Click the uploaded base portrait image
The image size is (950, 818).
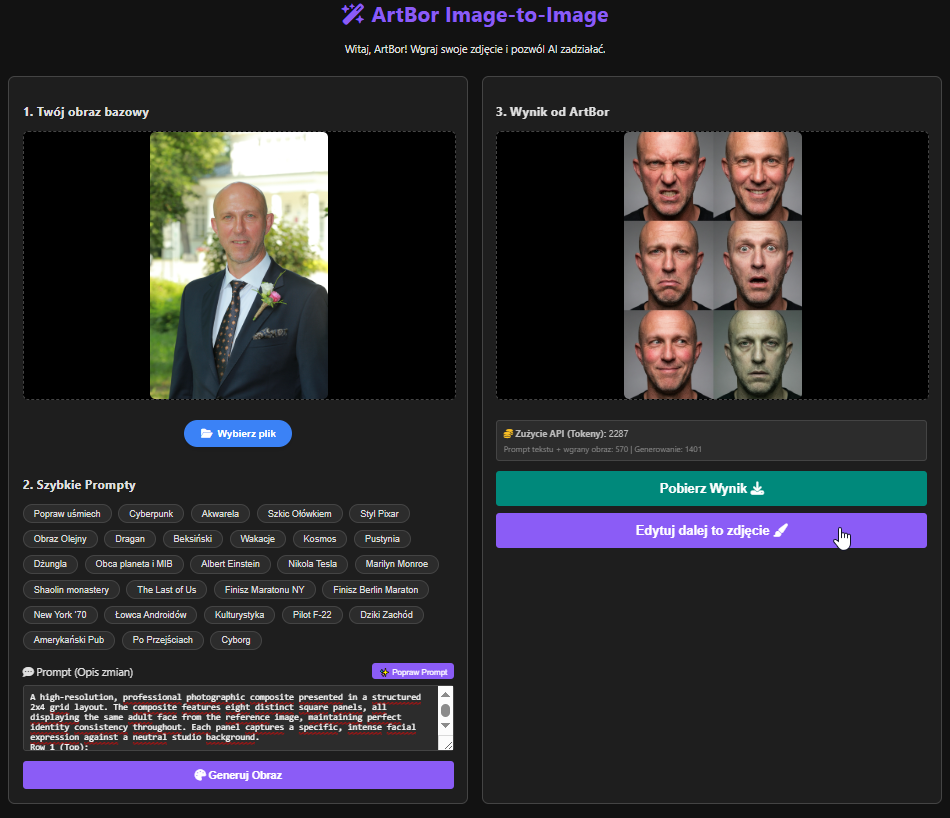[239, 266]
